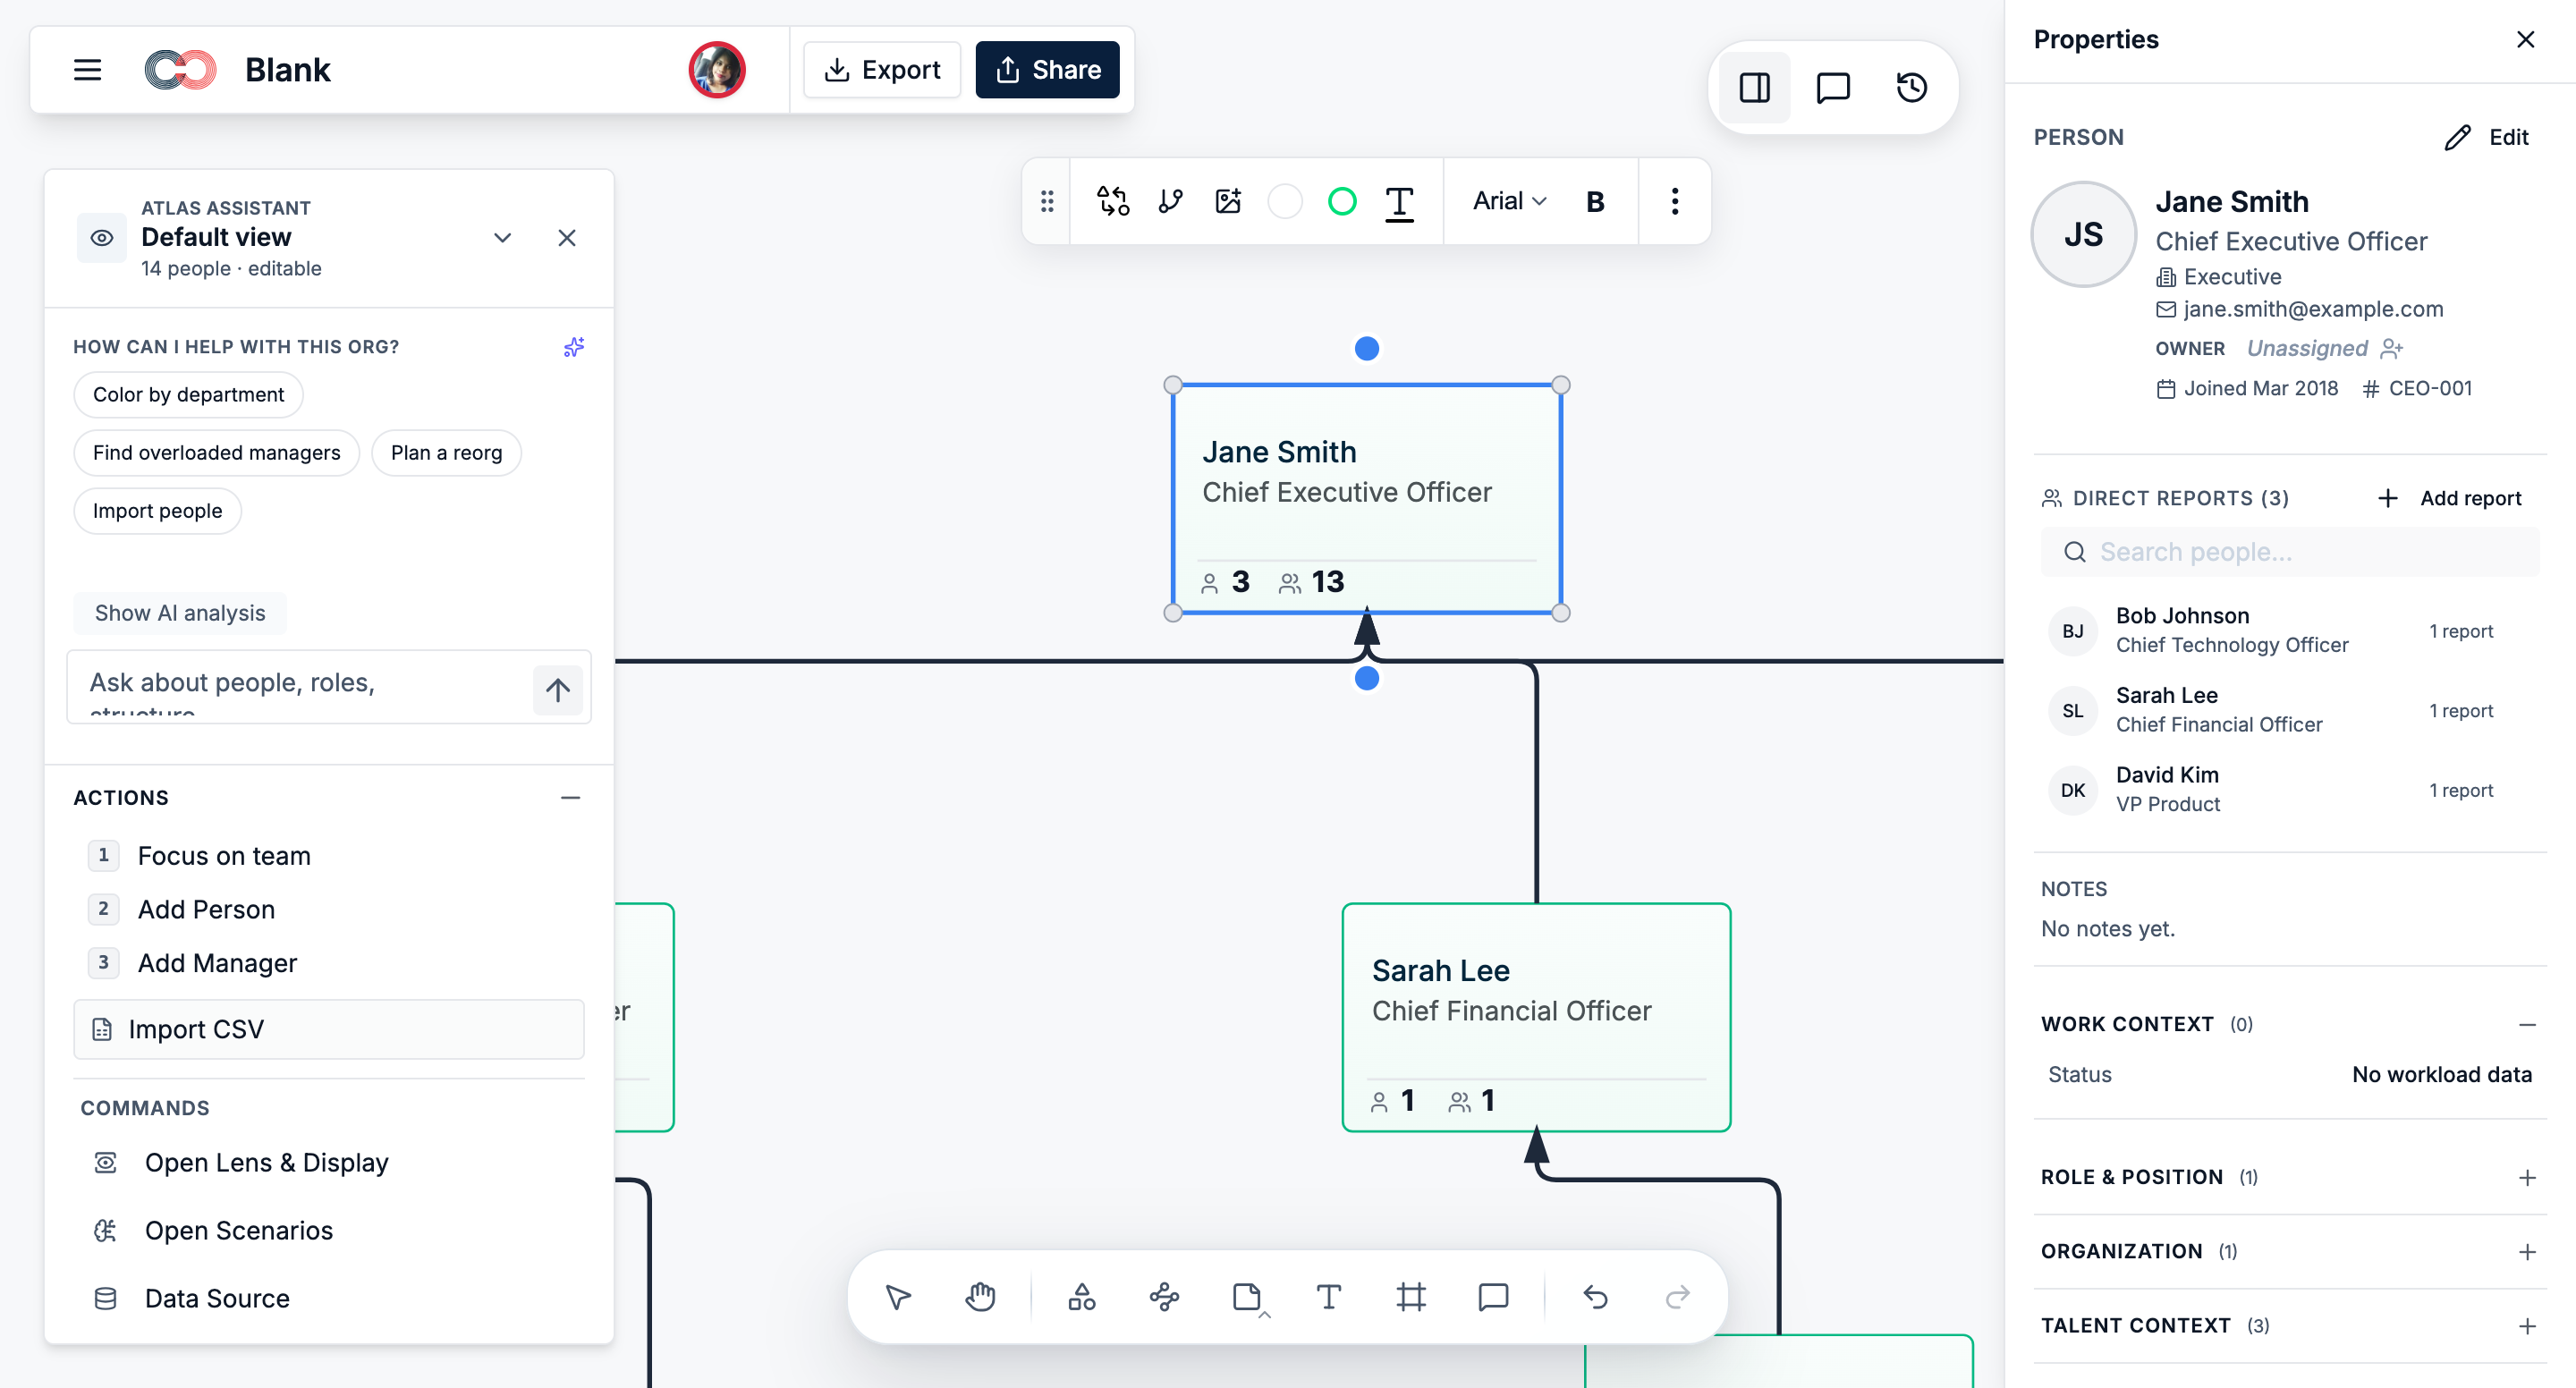Select the Sarah Lee org card
This screenshot has height=1388, width=2576.
click(x=1536, y=1018)
